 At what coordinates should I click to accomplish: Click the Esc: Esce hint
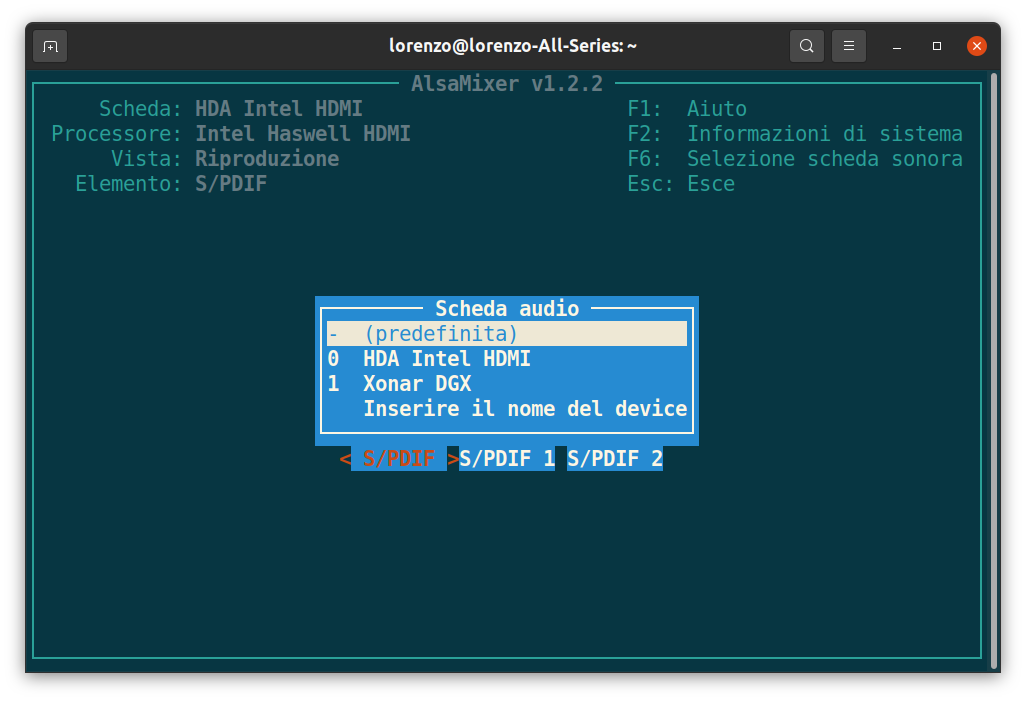pos(681,184)
